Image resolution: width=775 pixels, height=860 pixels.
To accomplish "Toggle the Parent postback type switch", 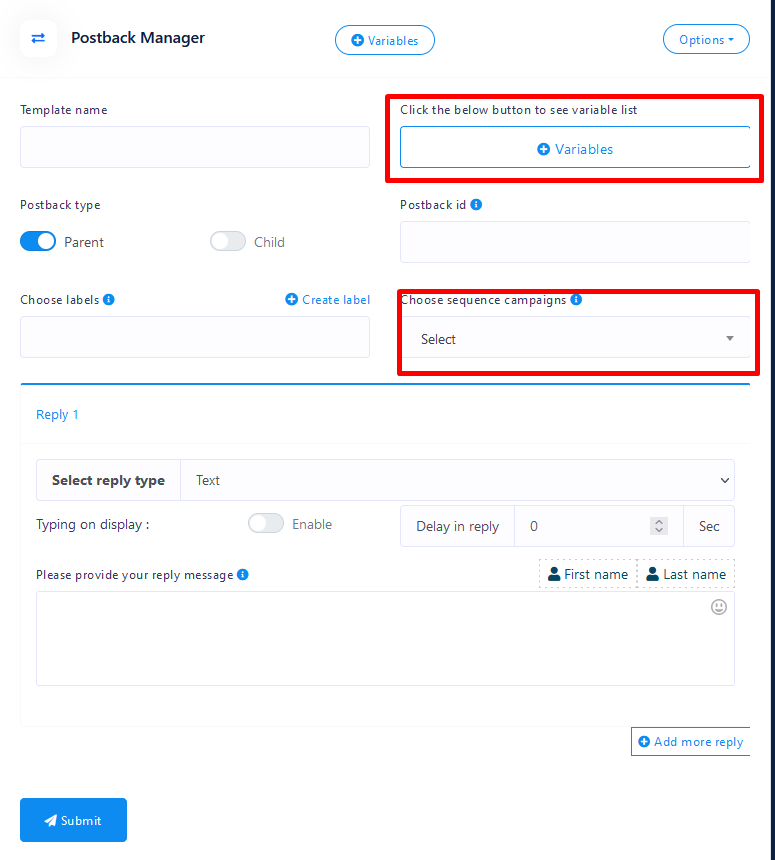I will click(38, 242).
